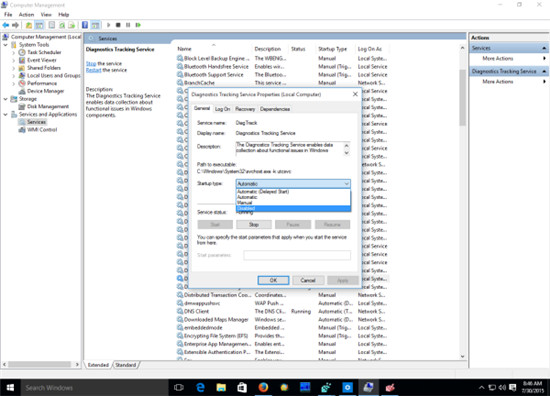Expand the Task Scheduler tree node
This screenshot has width=550, height=396.
[x=13, y=53]
